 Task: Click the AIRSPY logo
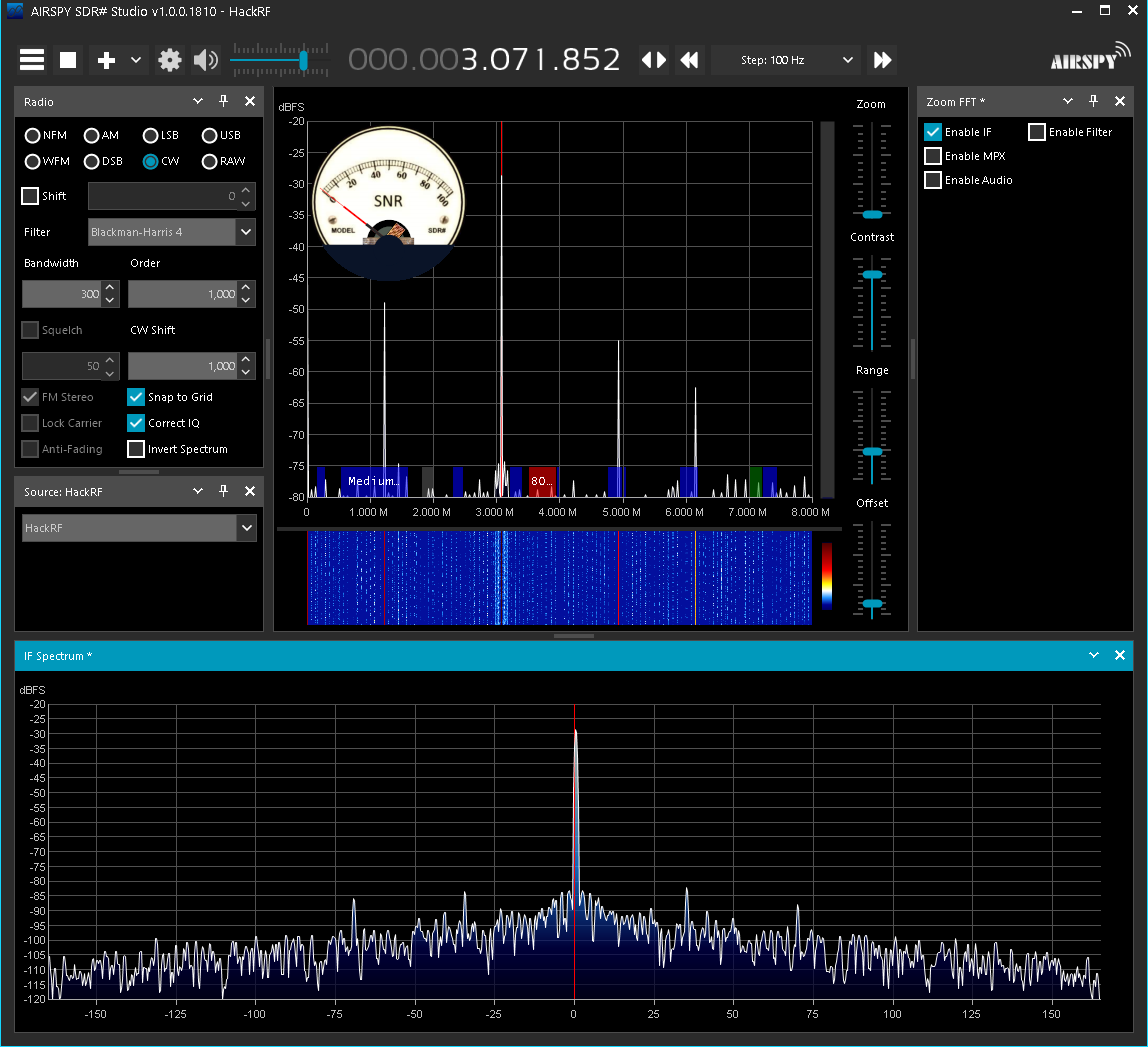point(1090,57)
